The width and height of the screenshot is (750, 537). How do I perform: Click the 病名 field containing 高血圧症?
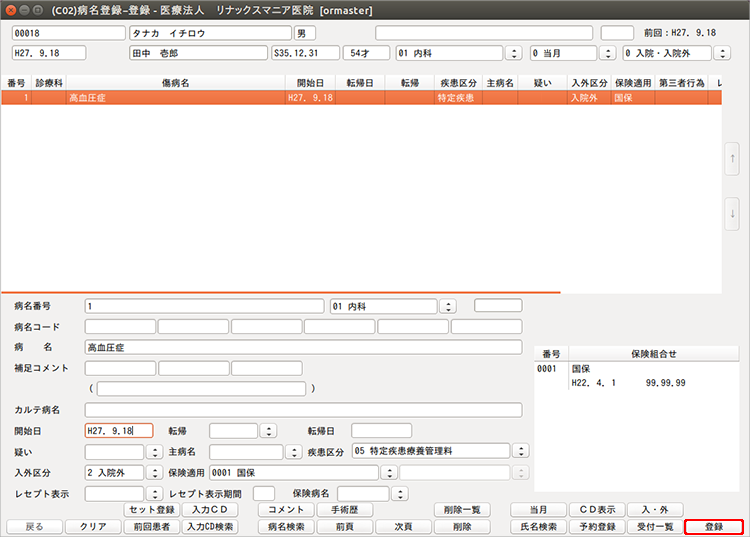pyautogui.click(x=303, y=348)
